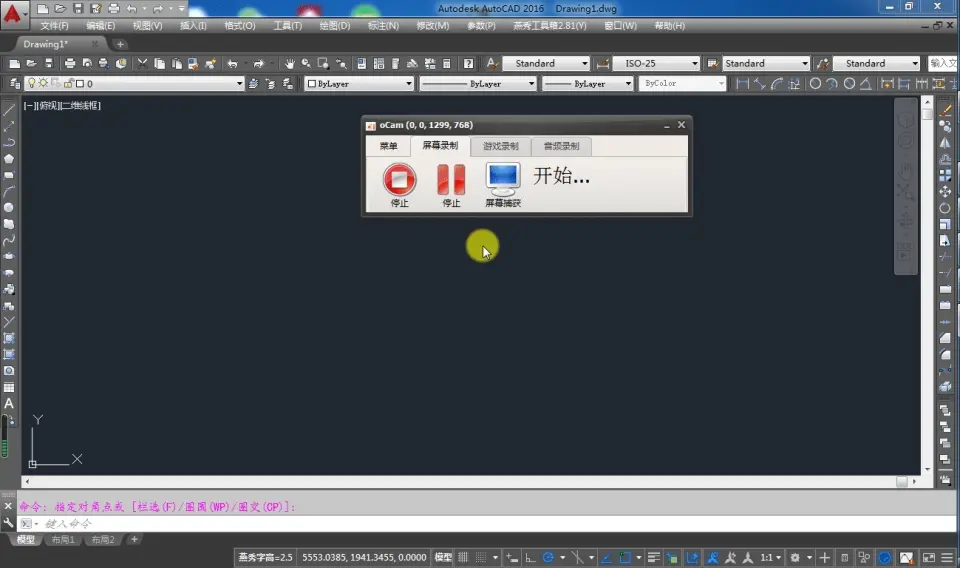Click the 模型 model space status button
Viewport: 960px width, 568px height.
click(x=443, y=558)
